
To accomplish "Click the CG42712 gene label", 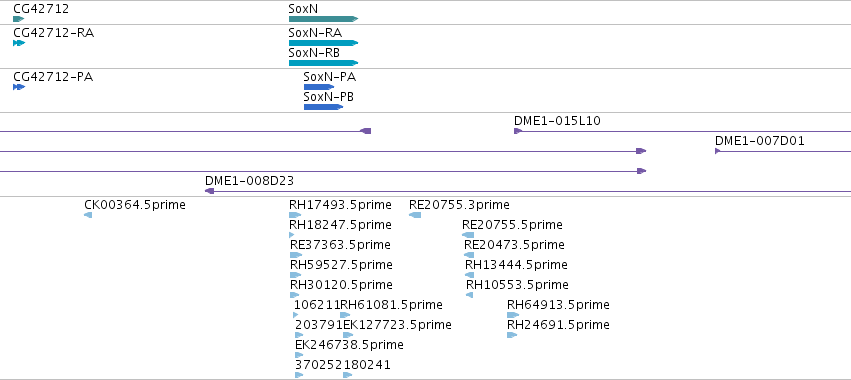I will coord(41,9).
